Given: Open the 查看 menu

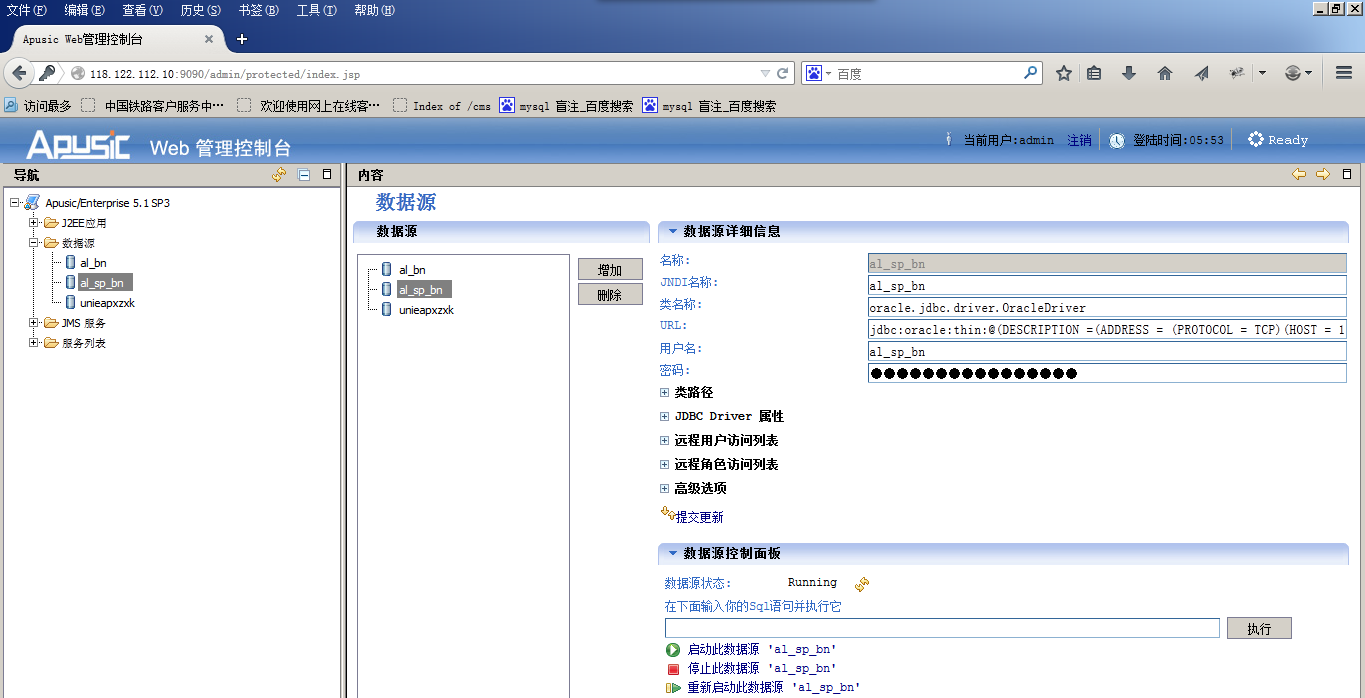Looking at the screenshot, I should [142, 10].
